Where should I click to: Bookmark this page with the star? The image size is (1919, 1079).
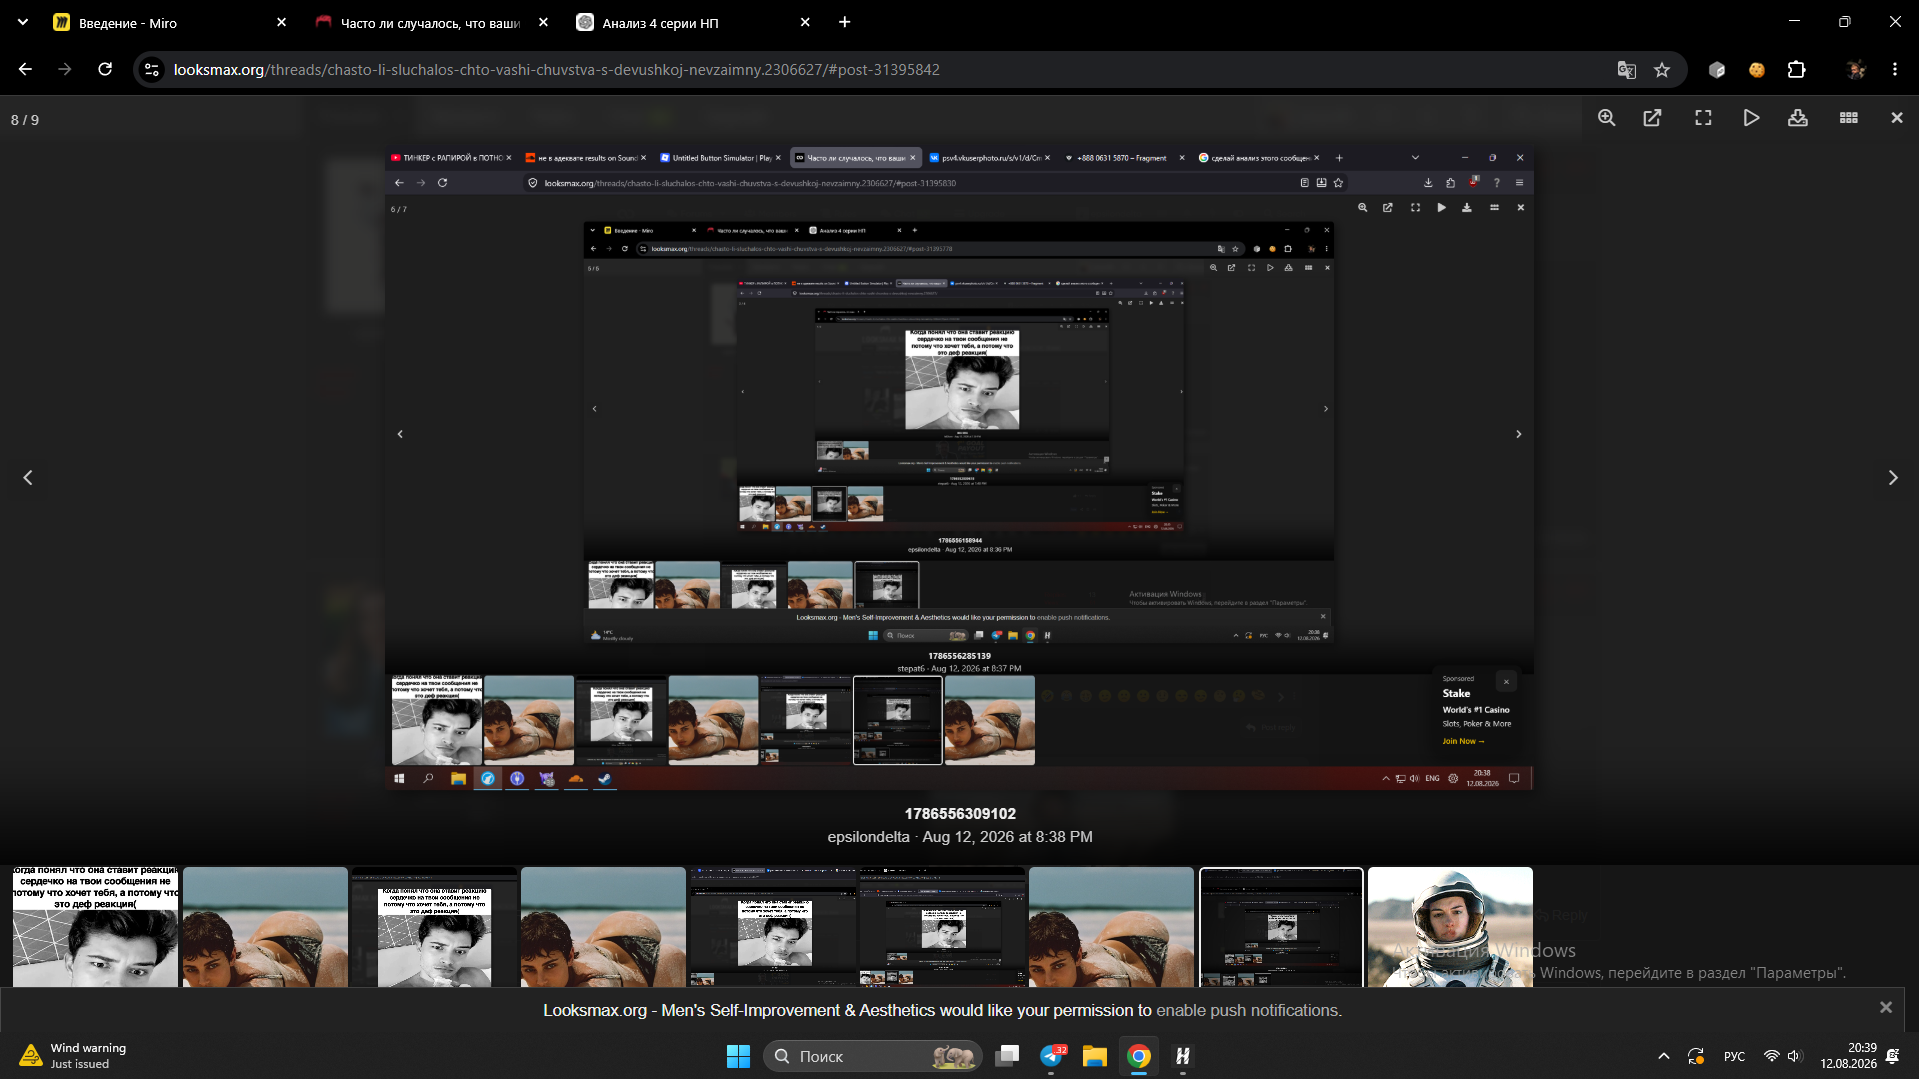click(1662, 69)
